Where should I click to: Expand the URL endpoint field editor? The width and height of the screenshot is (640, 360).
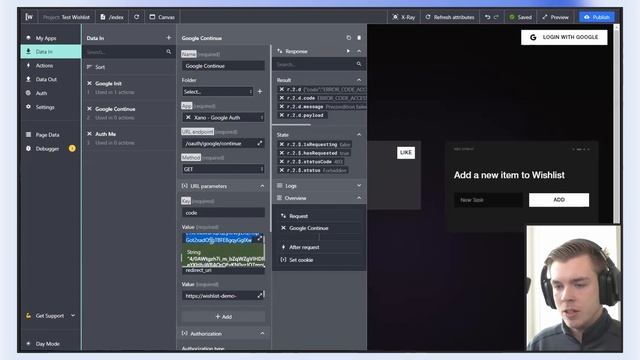pos(260,143)
